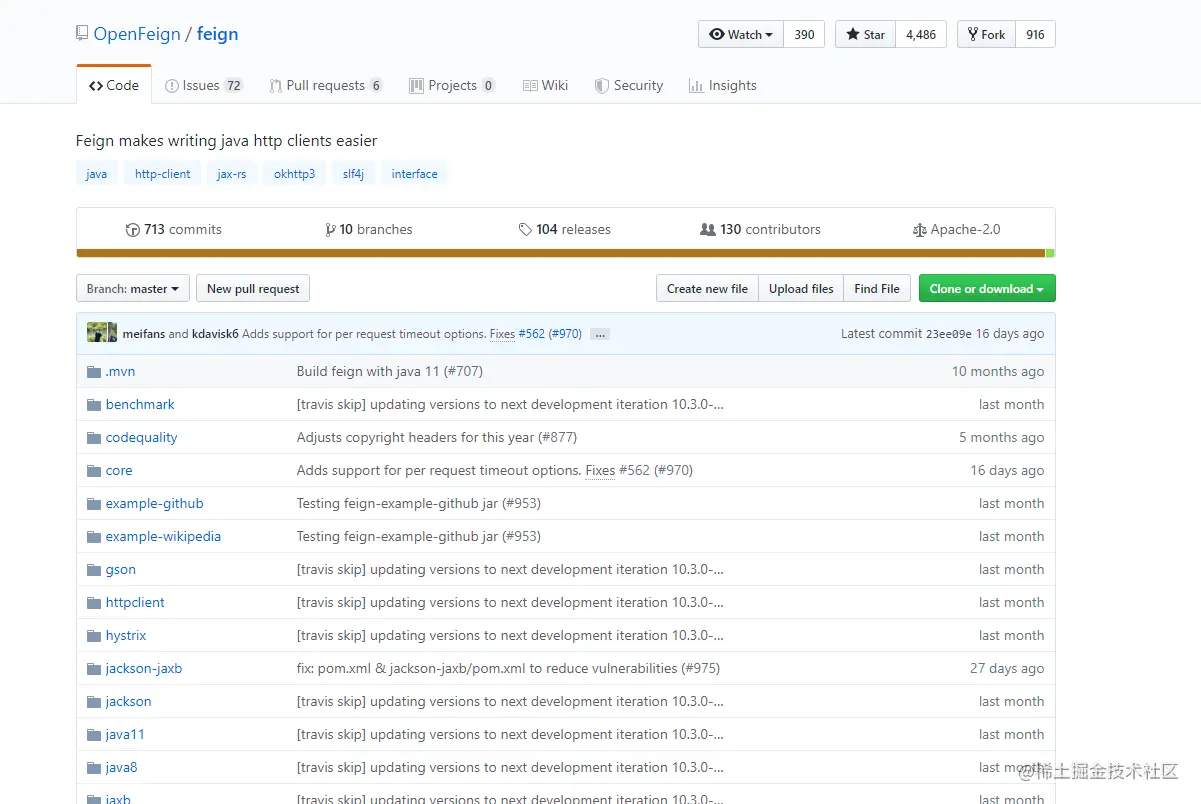Click the Upload files button
This screenshot has width=1201, height=804.
point(801,288)
